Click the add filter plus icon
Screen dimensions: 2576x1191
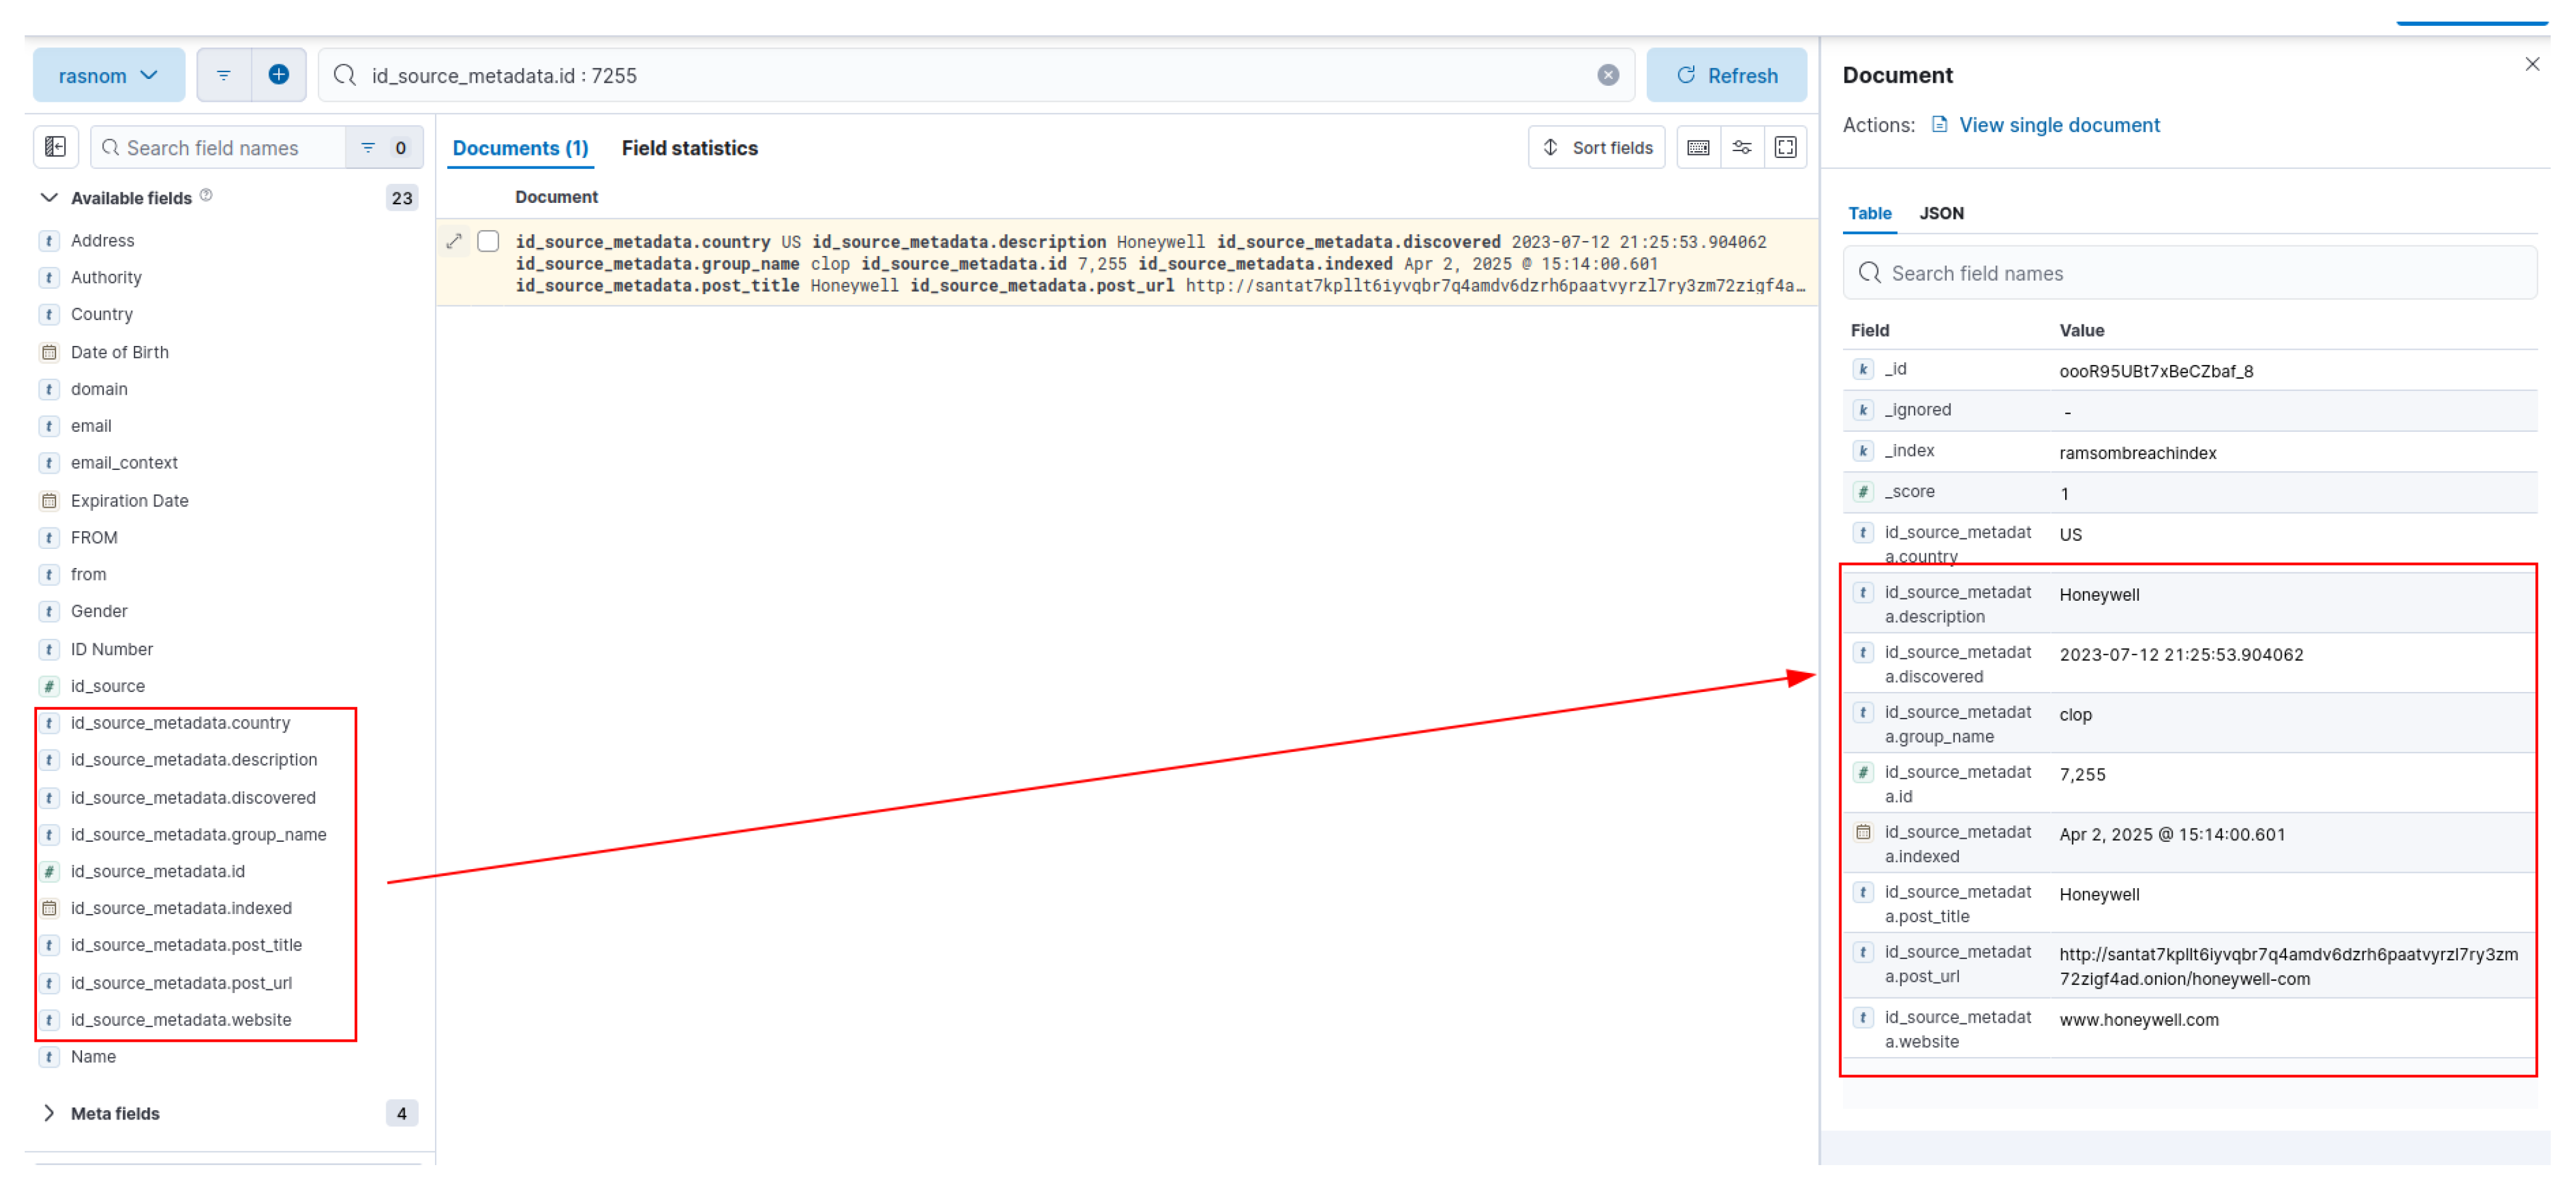tap(279, 75)
